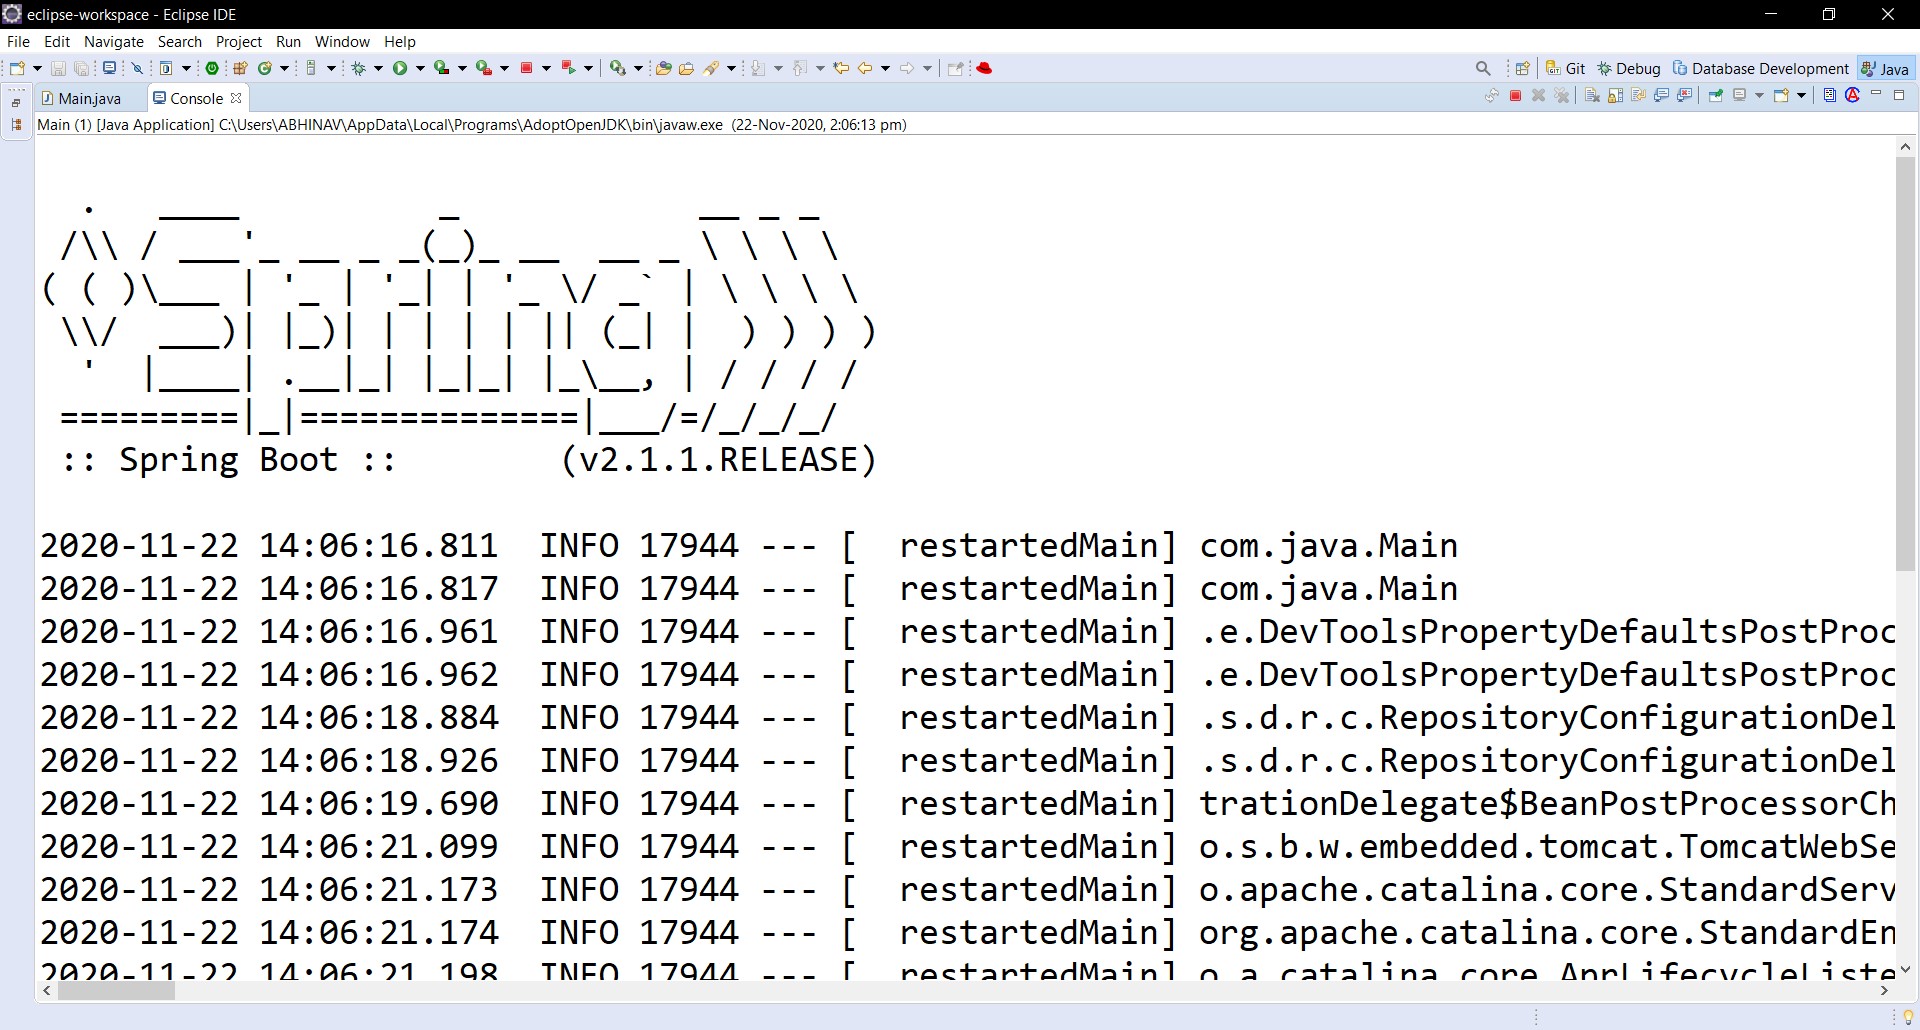1920x1030 pixels.
Task: Click the horizontal scrollbar thumb in console
Action: coord(116,990)
